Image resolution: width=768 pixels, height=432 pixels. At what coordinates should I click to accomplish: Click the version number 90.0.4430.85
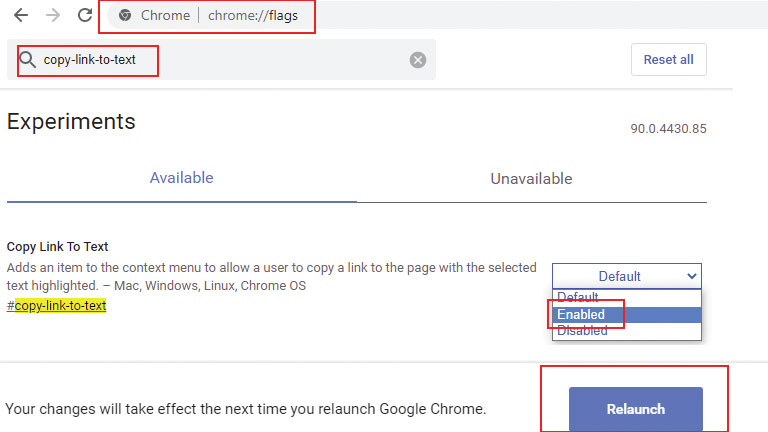click(668, 129)
